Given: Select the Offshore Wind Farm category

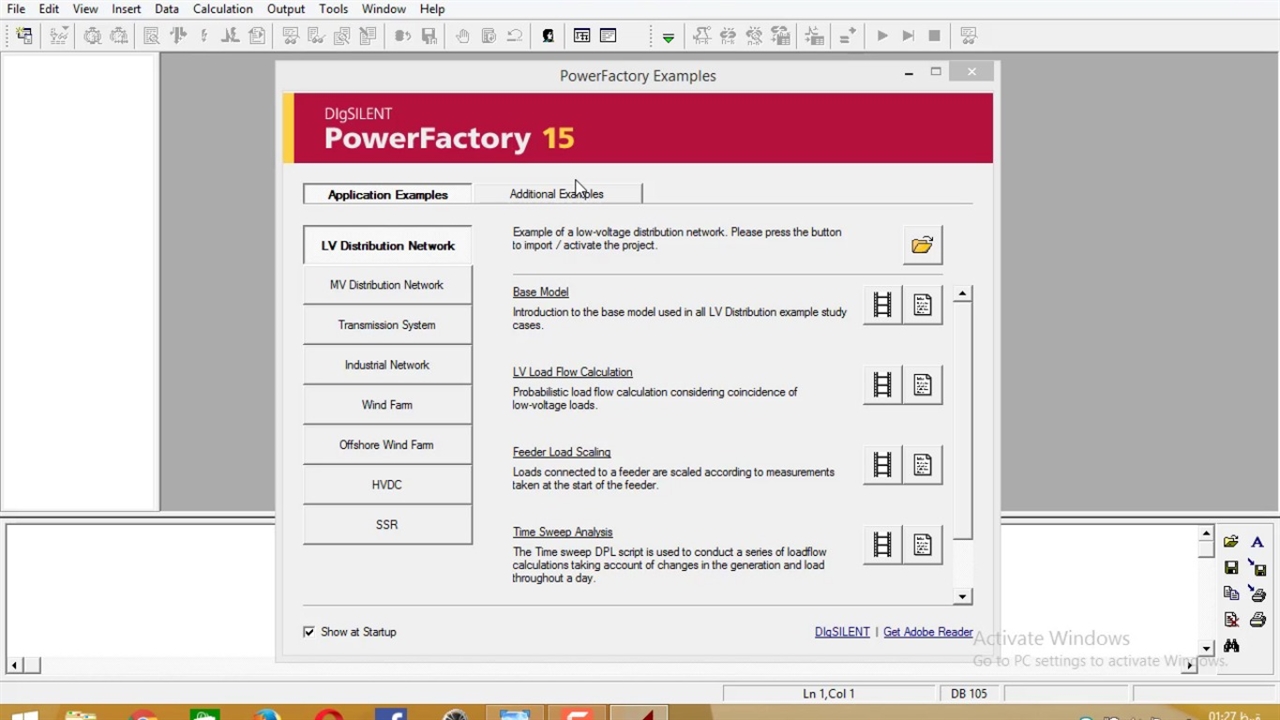Looking at the screenshot, I should [387, 445].
